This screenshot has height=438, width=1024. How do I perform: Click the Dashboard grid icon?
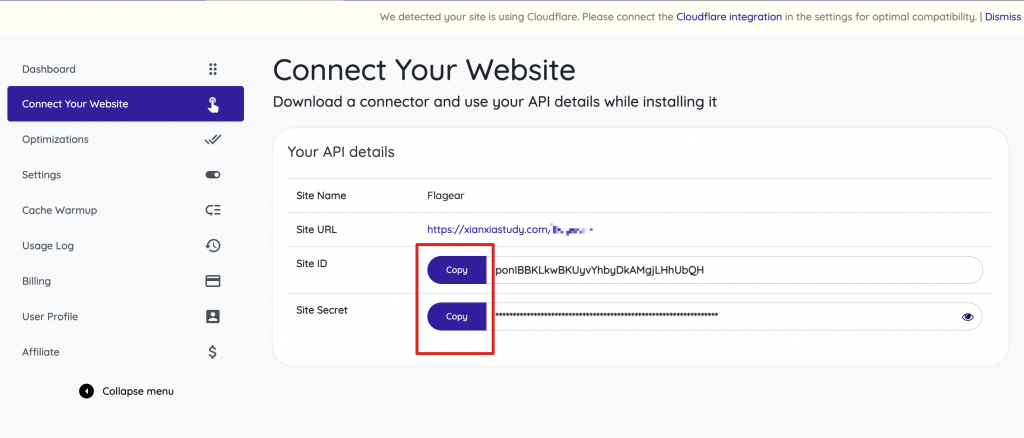point(213,69)
